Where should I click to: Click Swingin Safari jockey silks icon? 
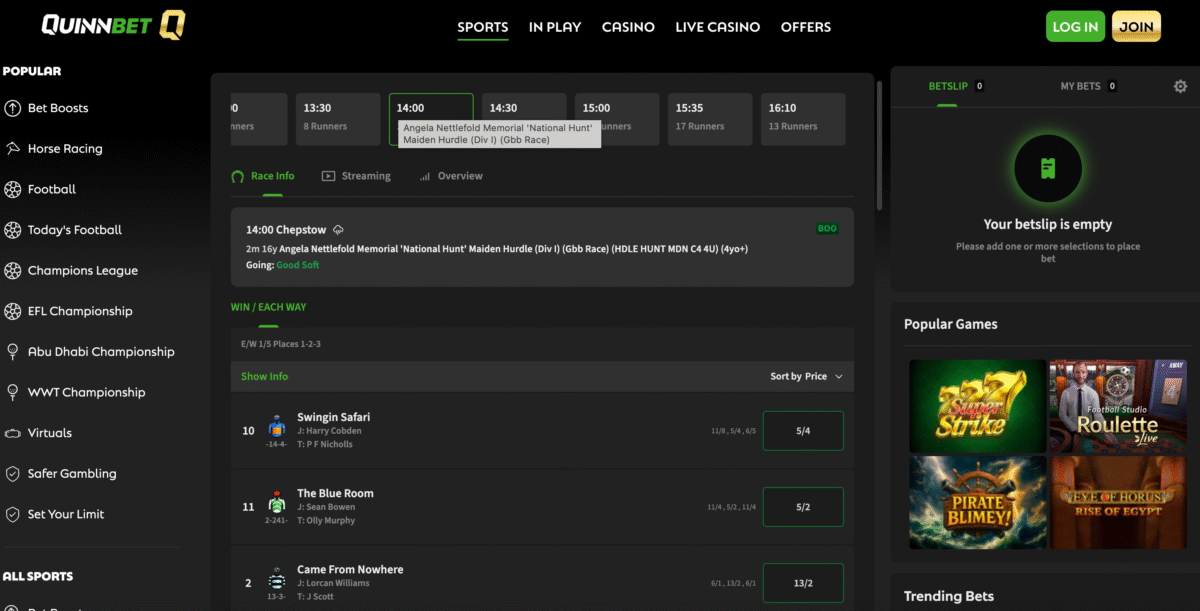(x=277, y=426)
